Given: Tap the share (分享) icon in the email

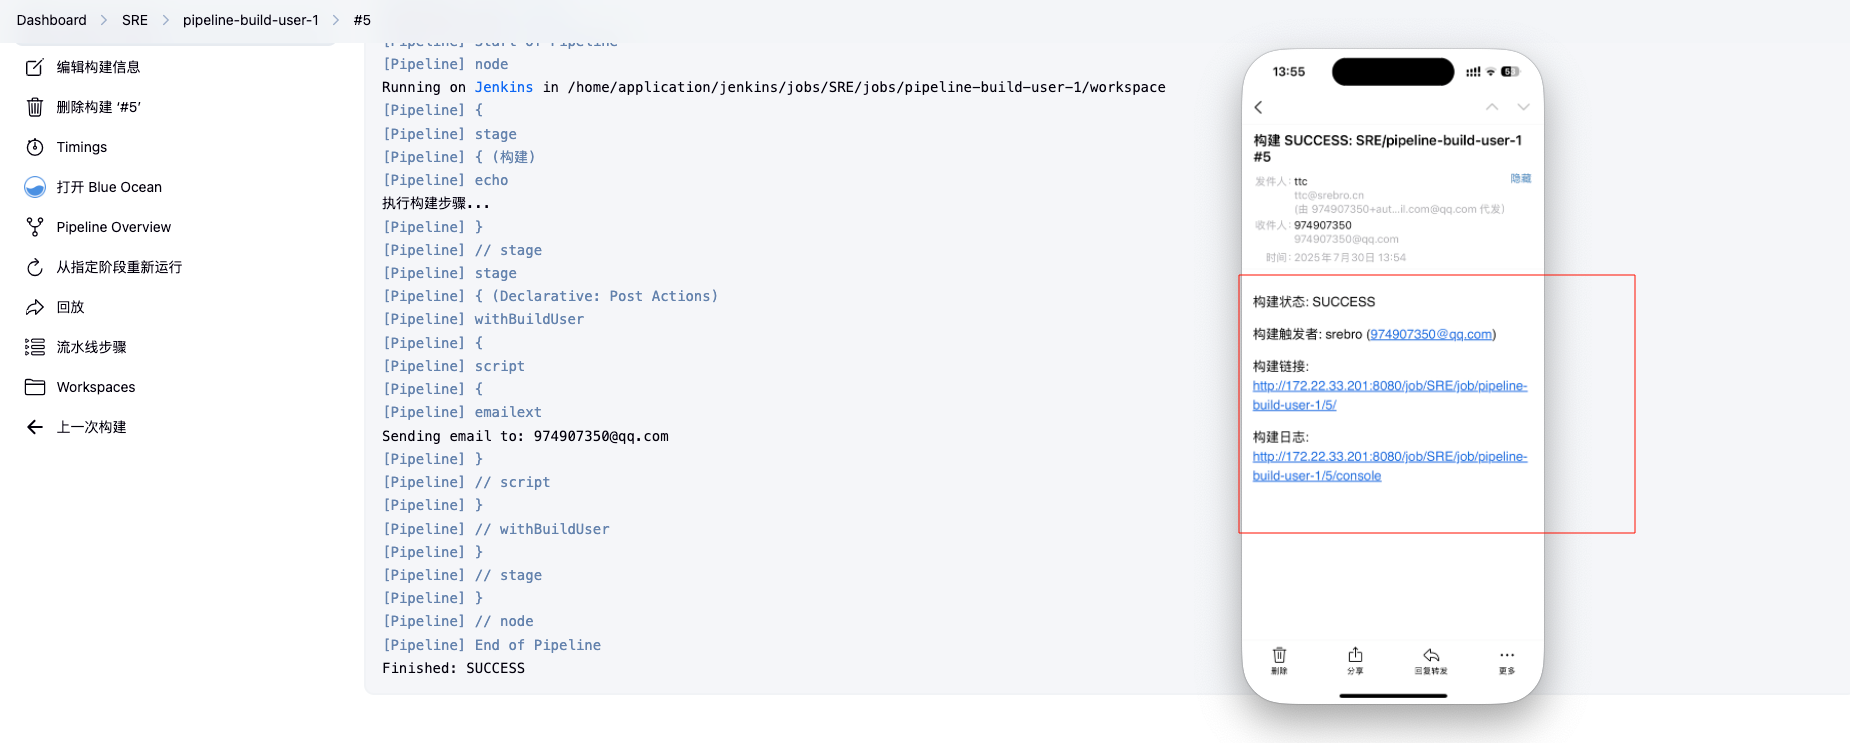Looking at the screenshot, I should (1355, 656).
